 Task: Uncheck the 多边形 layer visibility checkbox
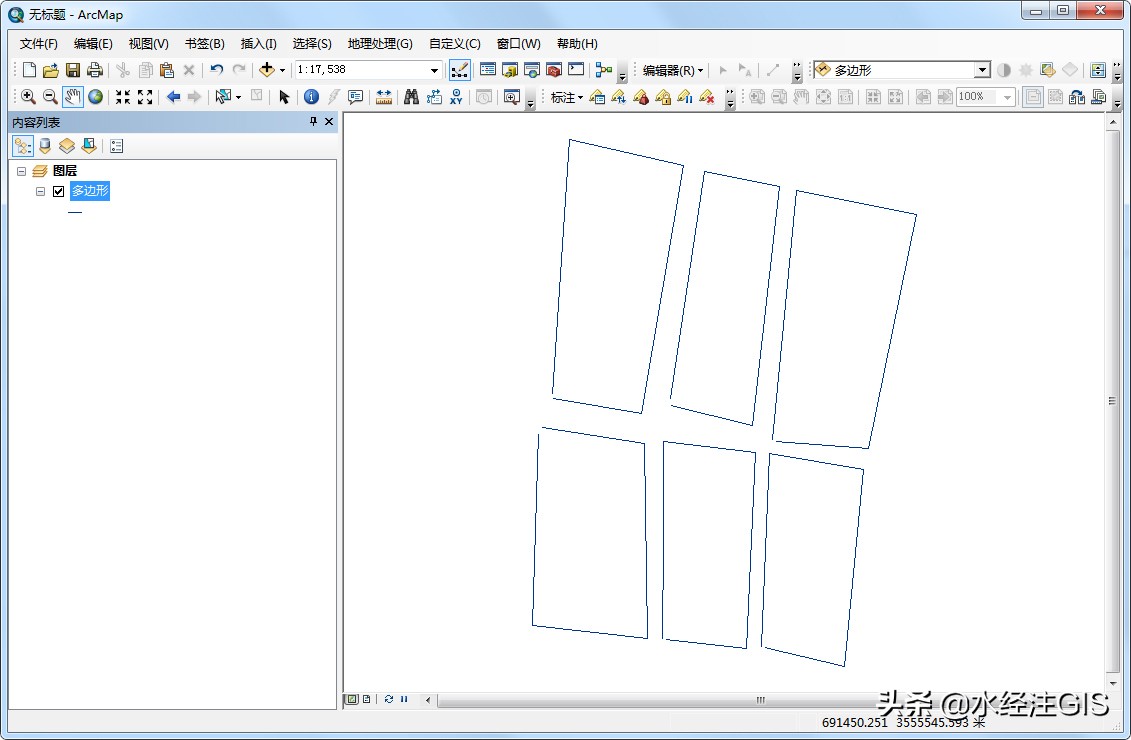[58, 191]
